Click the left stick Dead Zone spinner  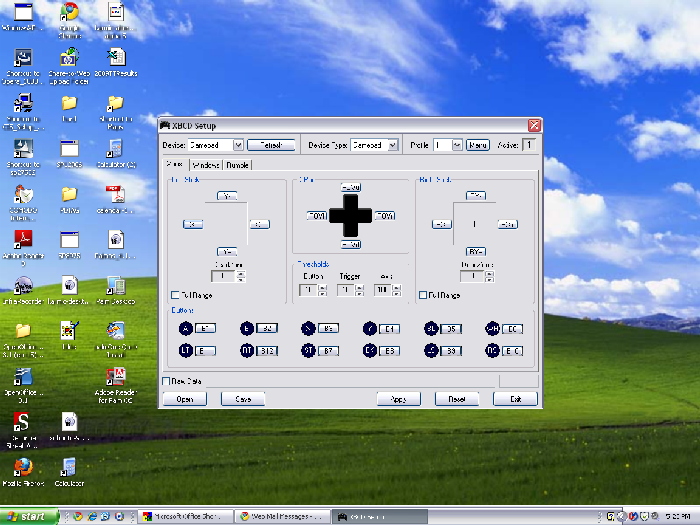point(240,275)
